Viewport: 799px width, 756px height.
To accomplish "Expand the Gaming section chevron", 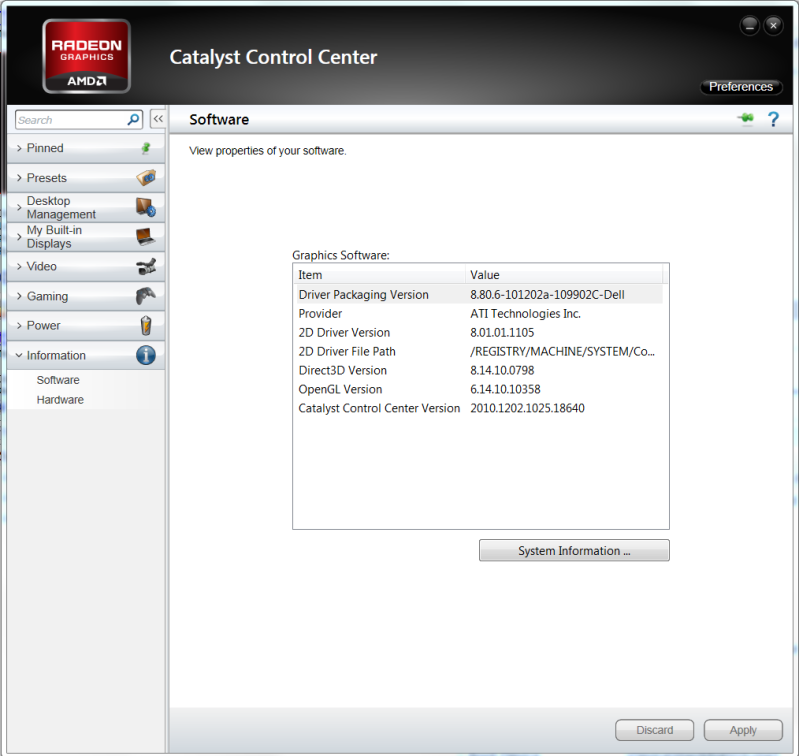I will tap(19, 296).
